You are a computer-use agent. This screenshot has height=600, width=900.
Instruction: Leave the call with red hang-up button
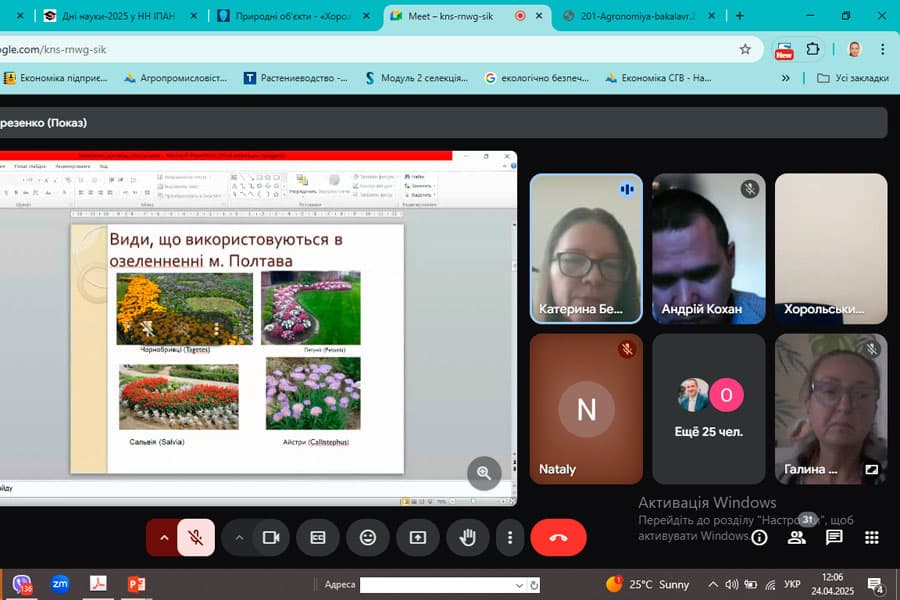(x=558, y=537)
